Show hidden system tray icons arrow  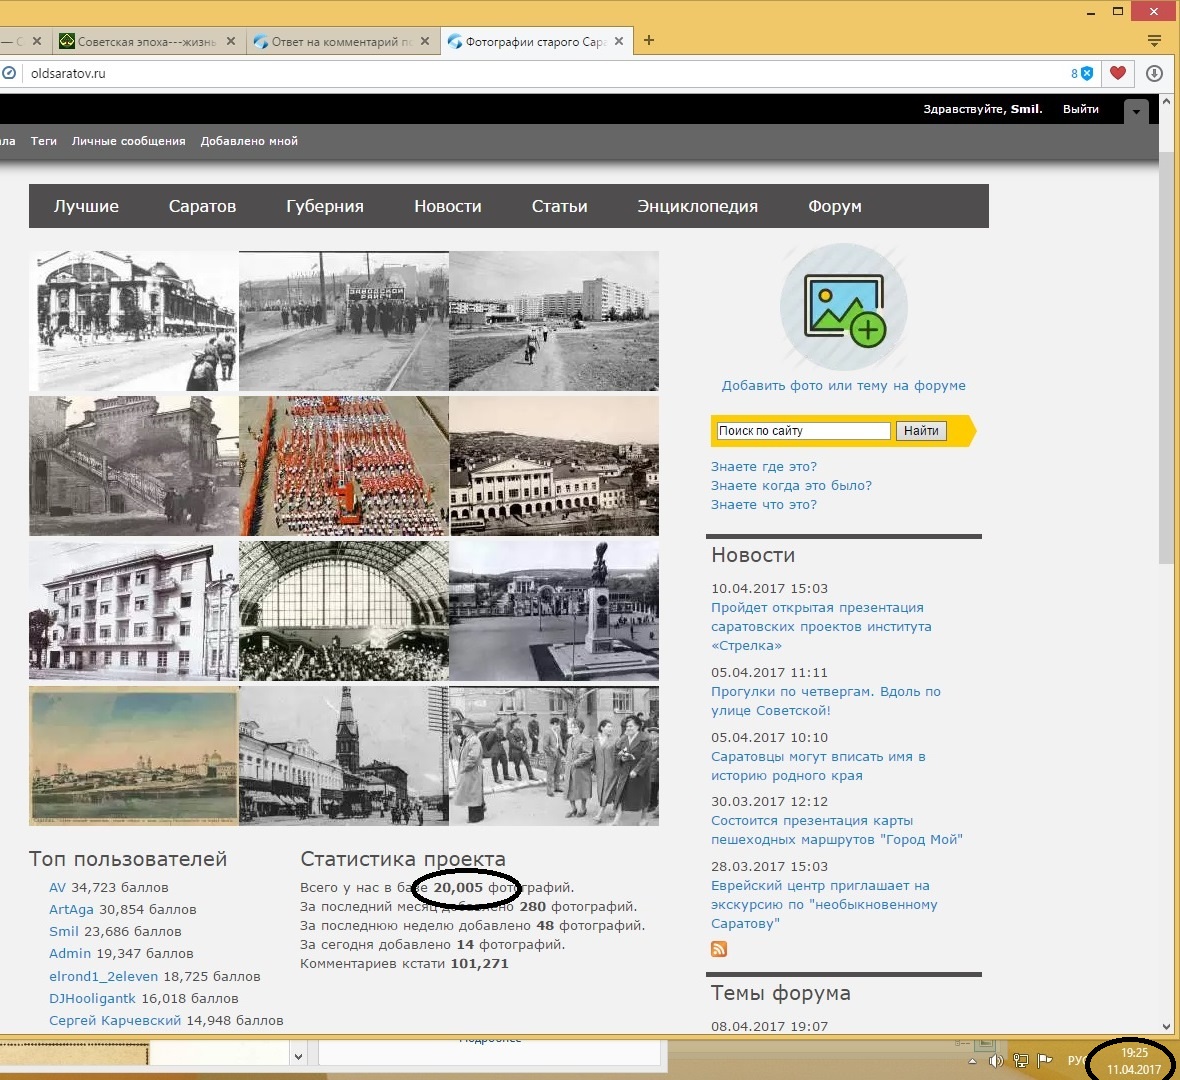(972, 1061)
